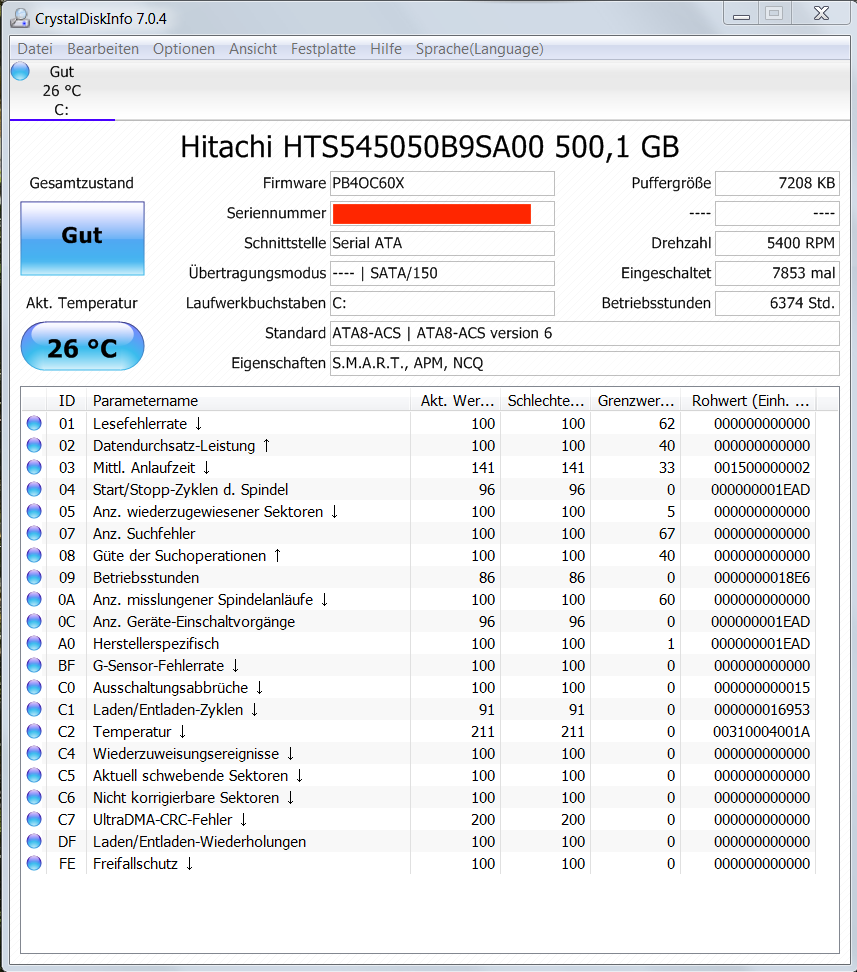This screenshot has width=857, height=972.
Task: Click the ID column header
Action: point(66,400)
